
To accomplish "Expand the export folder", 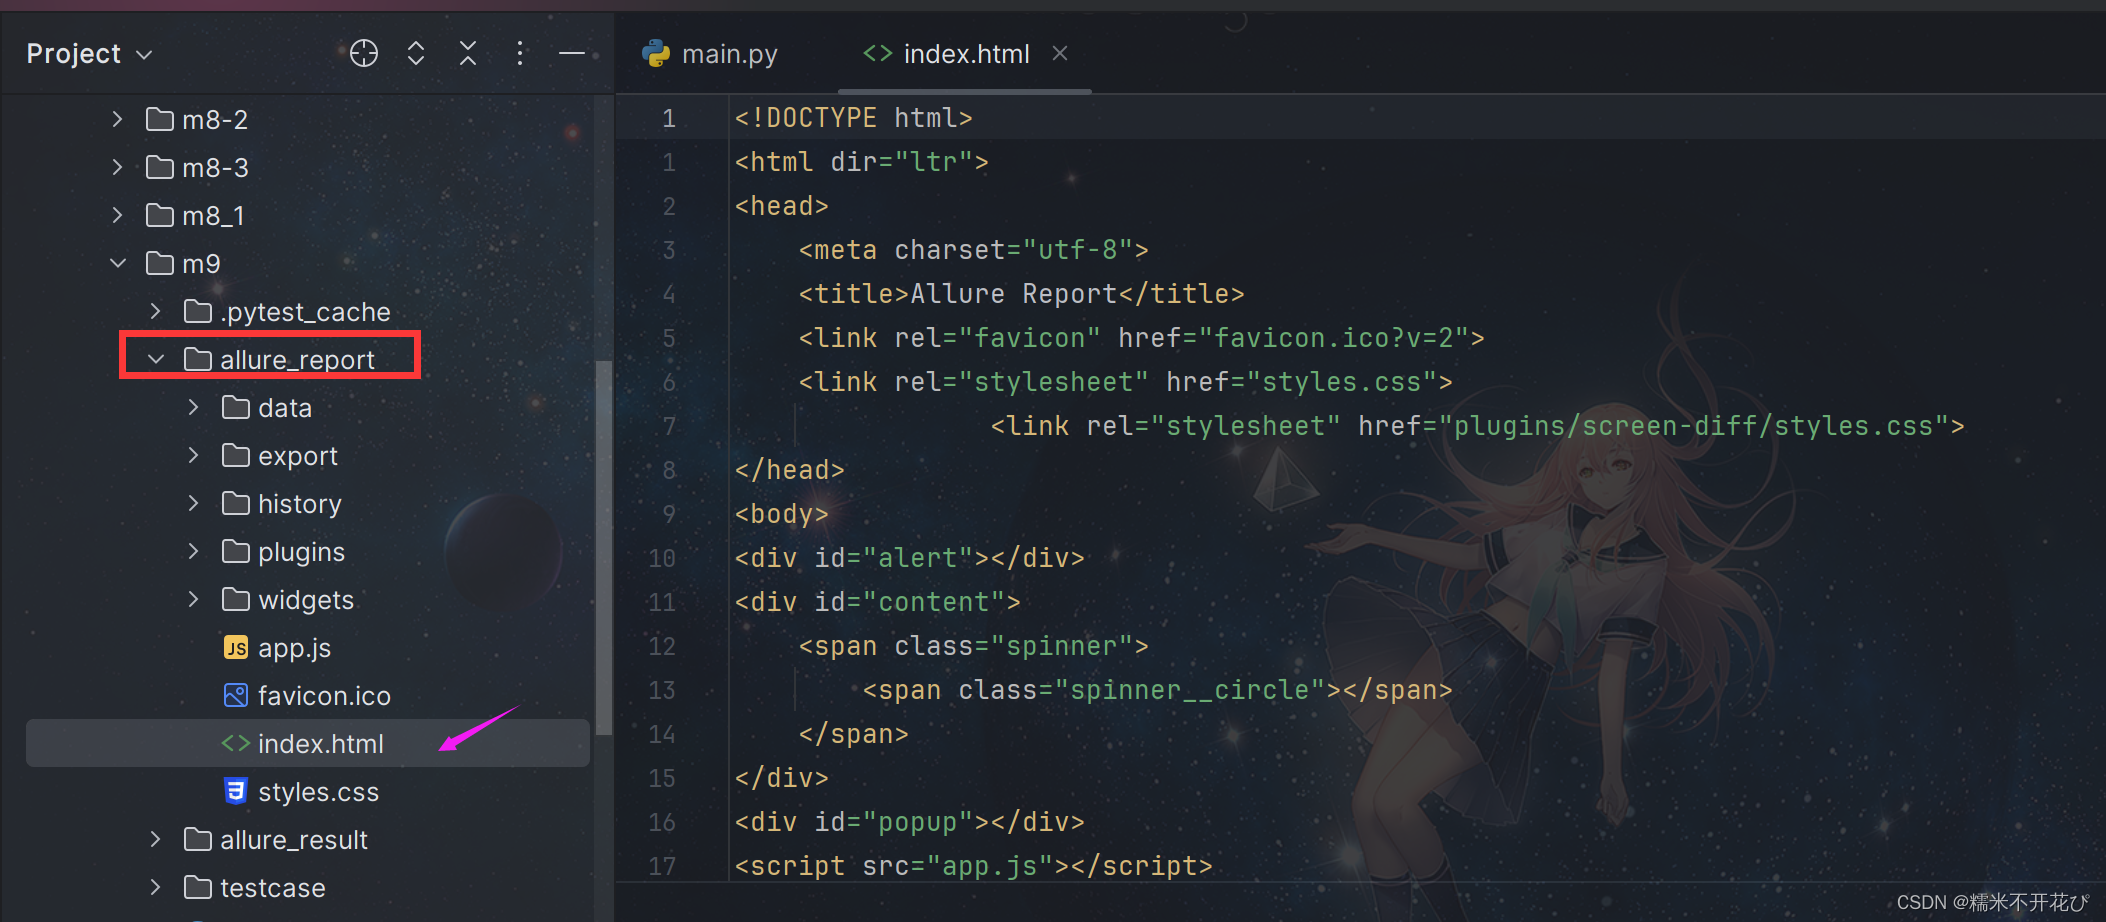I will pyautogui.click(x=193, y=455).
